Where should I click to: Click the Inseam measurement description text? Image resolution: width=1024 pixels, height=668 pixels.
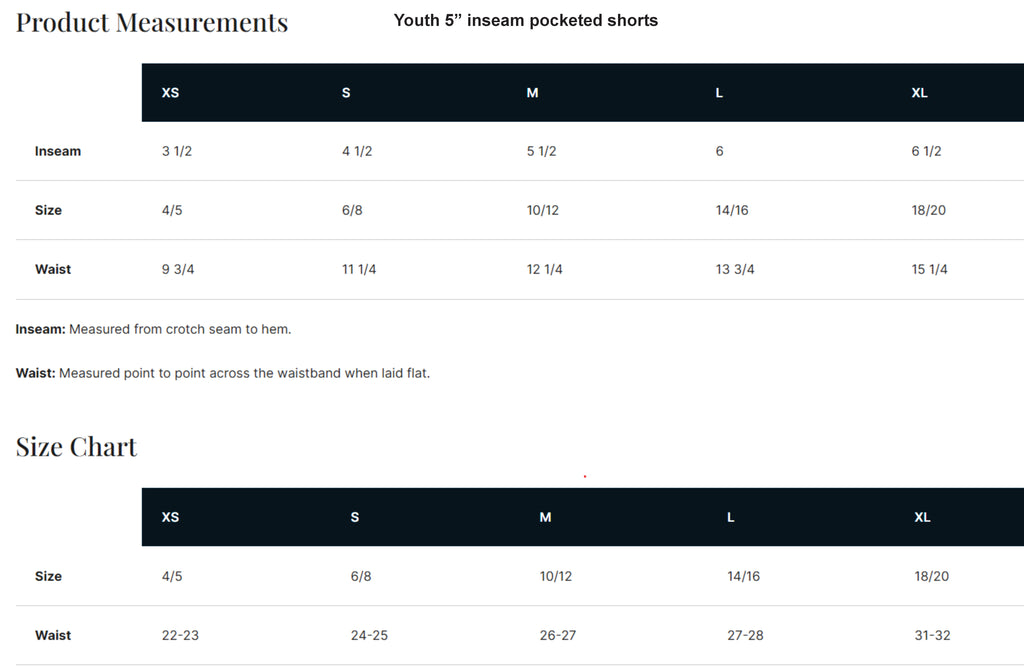pos(153,329)
